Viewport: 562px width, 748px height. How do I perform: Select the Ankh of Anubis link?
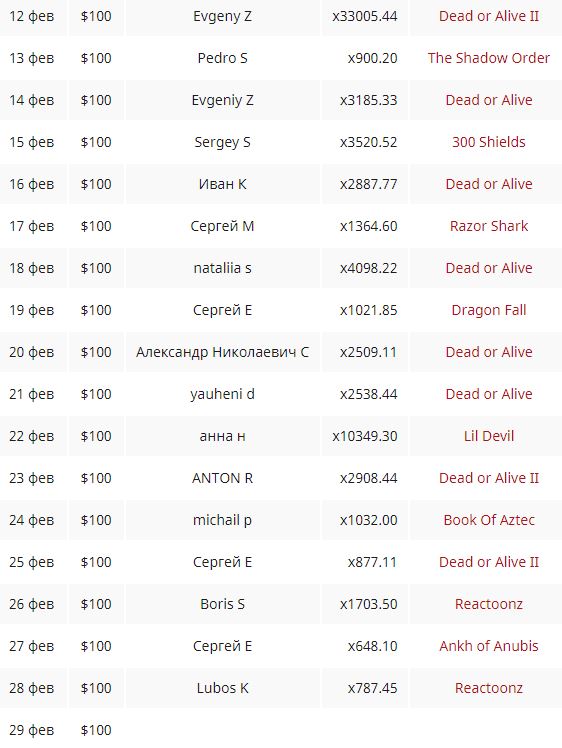pyautogui.click(x=489, y=646)
